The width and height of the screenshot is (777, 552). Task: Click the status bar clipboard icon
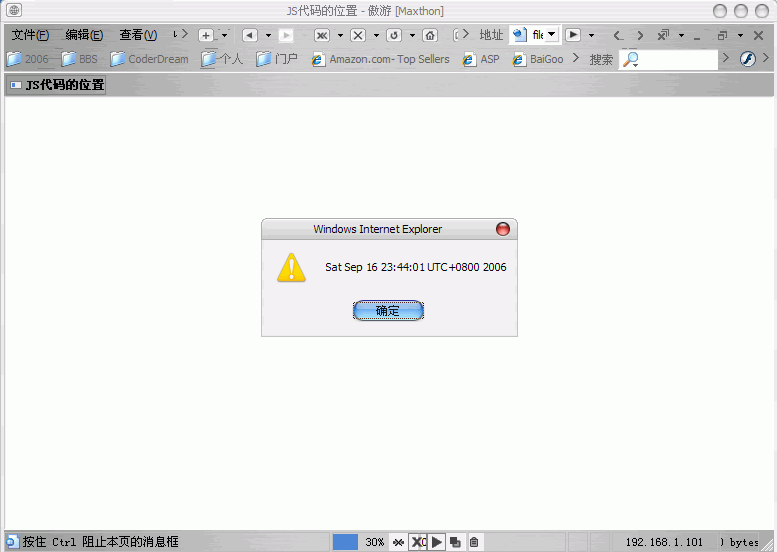474,542
